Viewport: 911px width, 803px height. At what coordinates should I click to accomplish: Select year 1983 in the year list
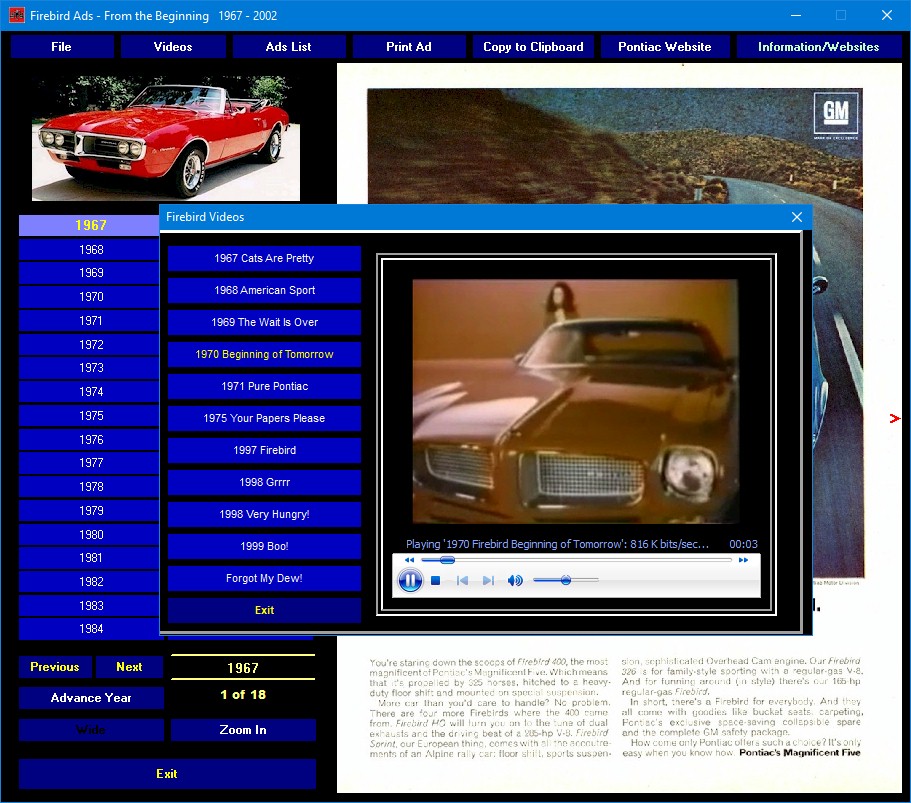tap(89, 605)
